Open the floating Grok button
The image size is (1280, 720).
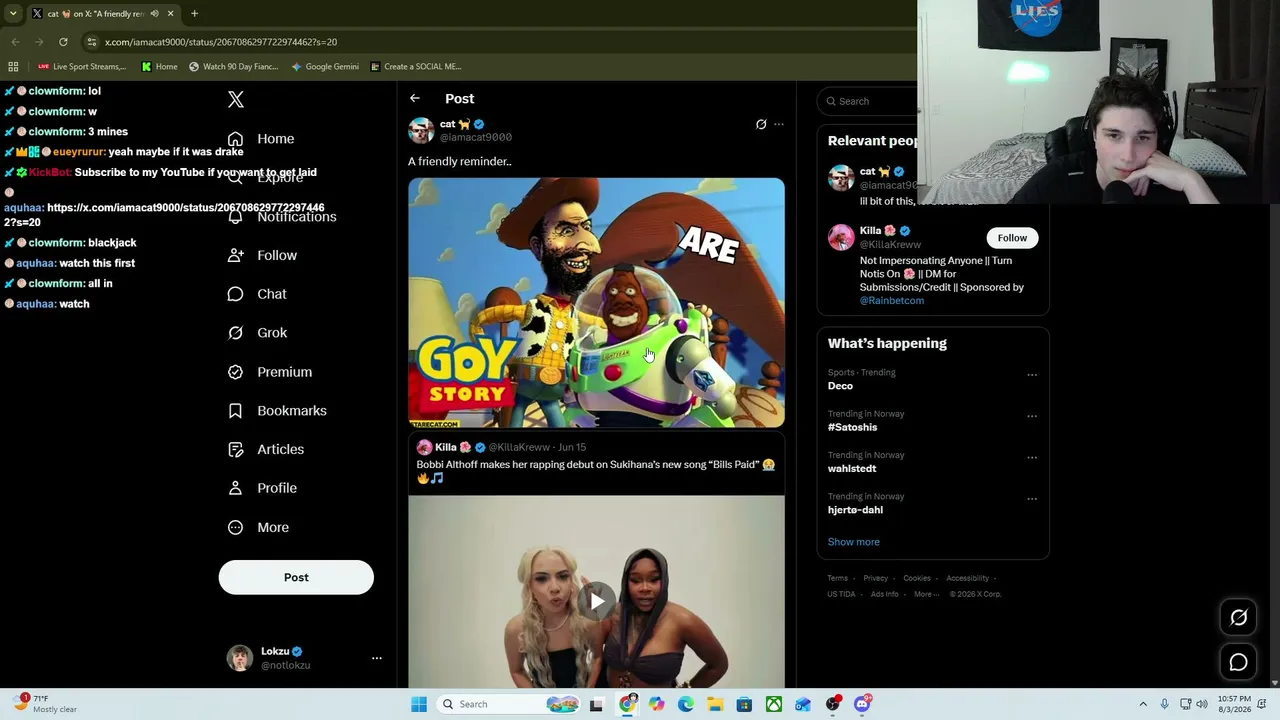pos(1239,618)
